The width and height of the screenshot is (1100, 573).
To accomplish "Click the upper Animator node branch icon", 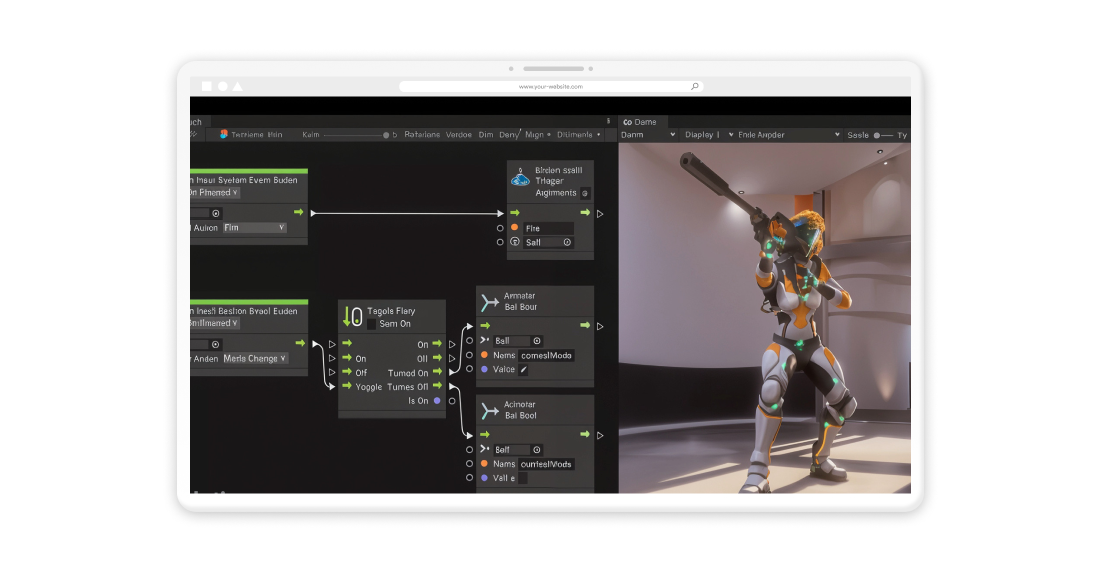I will (x=490, y=302).
